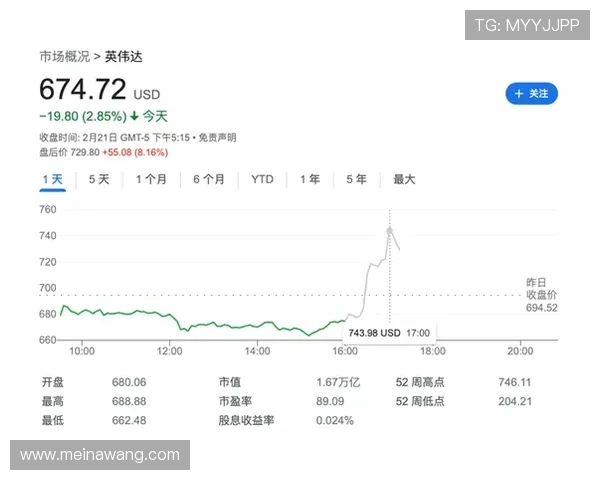Select the 最大 range tab
Image resolution: width=600 pixels, height=480 pixels.
coord(404,179)
